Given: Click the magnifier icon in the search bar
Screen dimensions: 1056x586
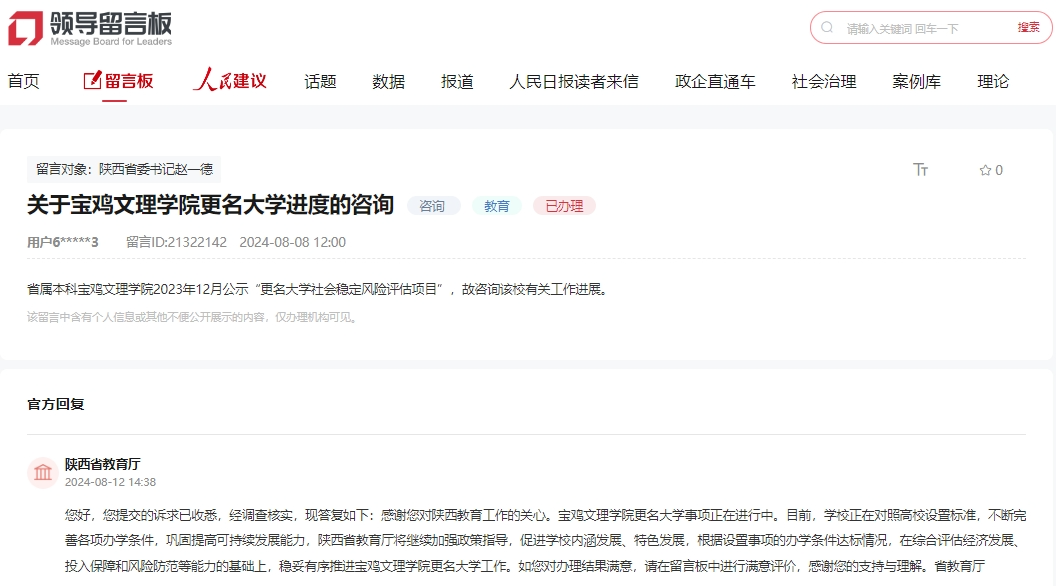Looking at the screenshot, I should coord(826,28).
